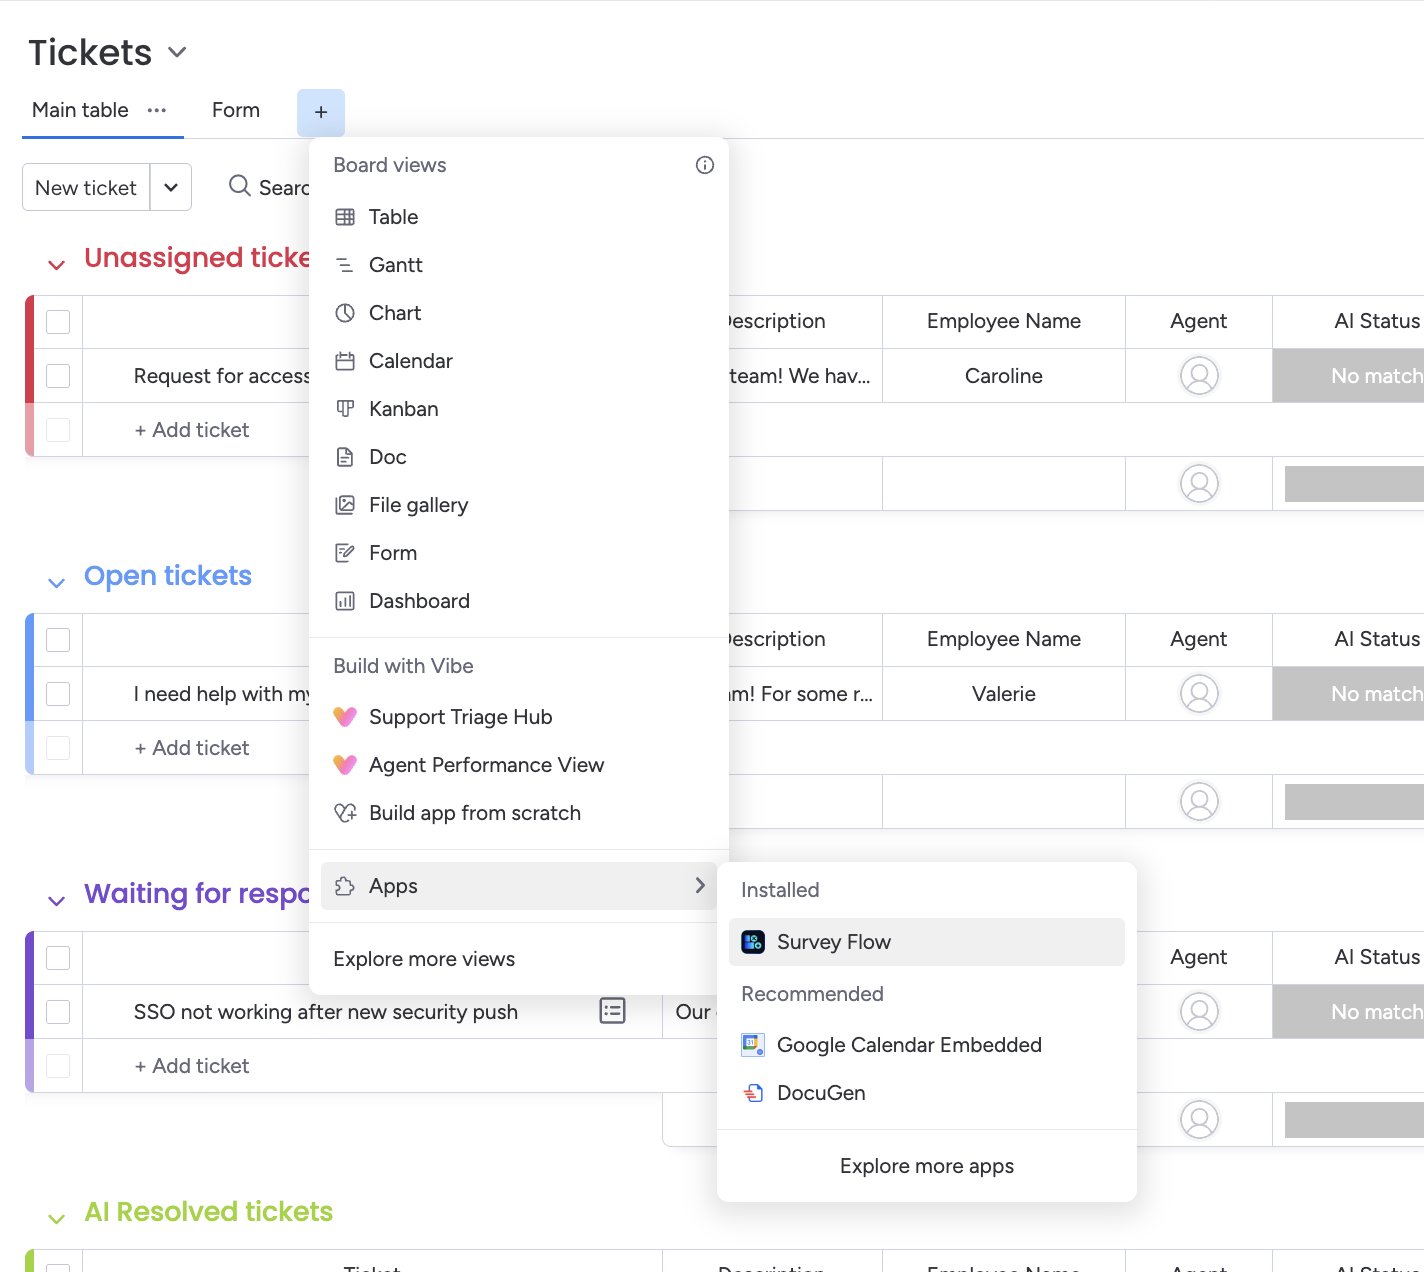The image size is (1424, 1272).
Task: Click the DocuGen app icon
Action: point(753,1093)
